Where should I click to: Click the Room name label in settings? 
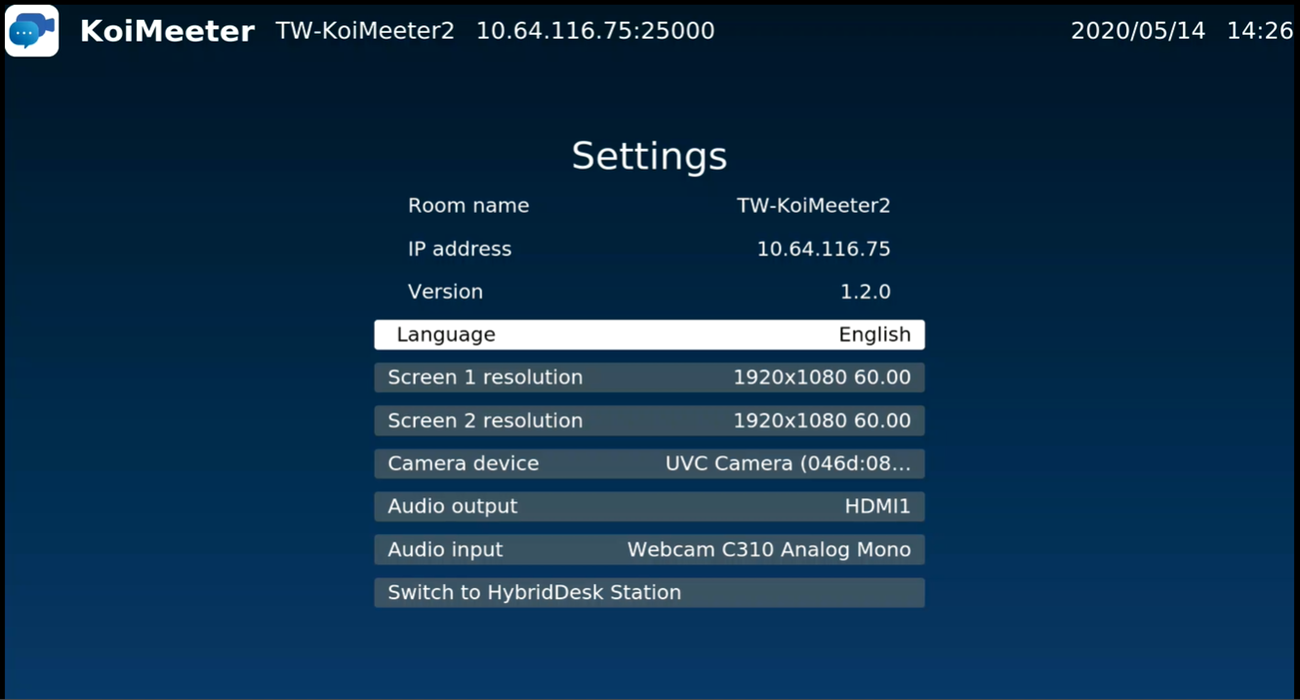468,206
